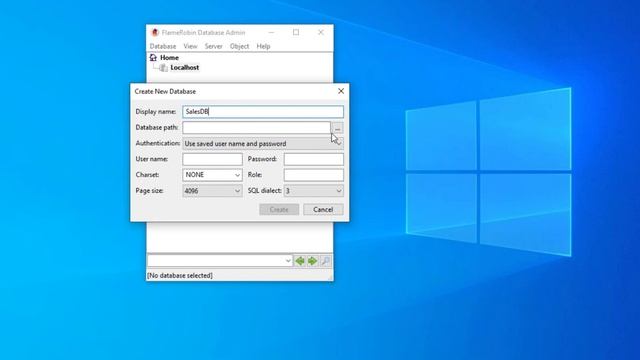
Task: Open the Server menu
Action: [213, 46]
